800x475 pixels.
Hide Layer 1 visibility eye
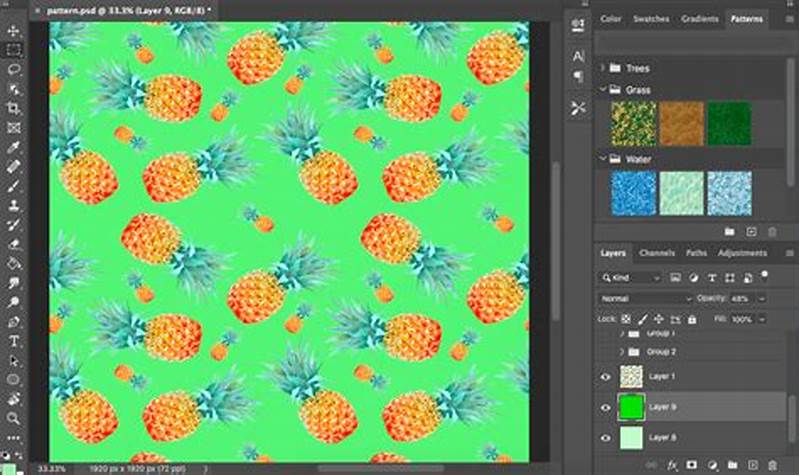(x=606, y=377)
